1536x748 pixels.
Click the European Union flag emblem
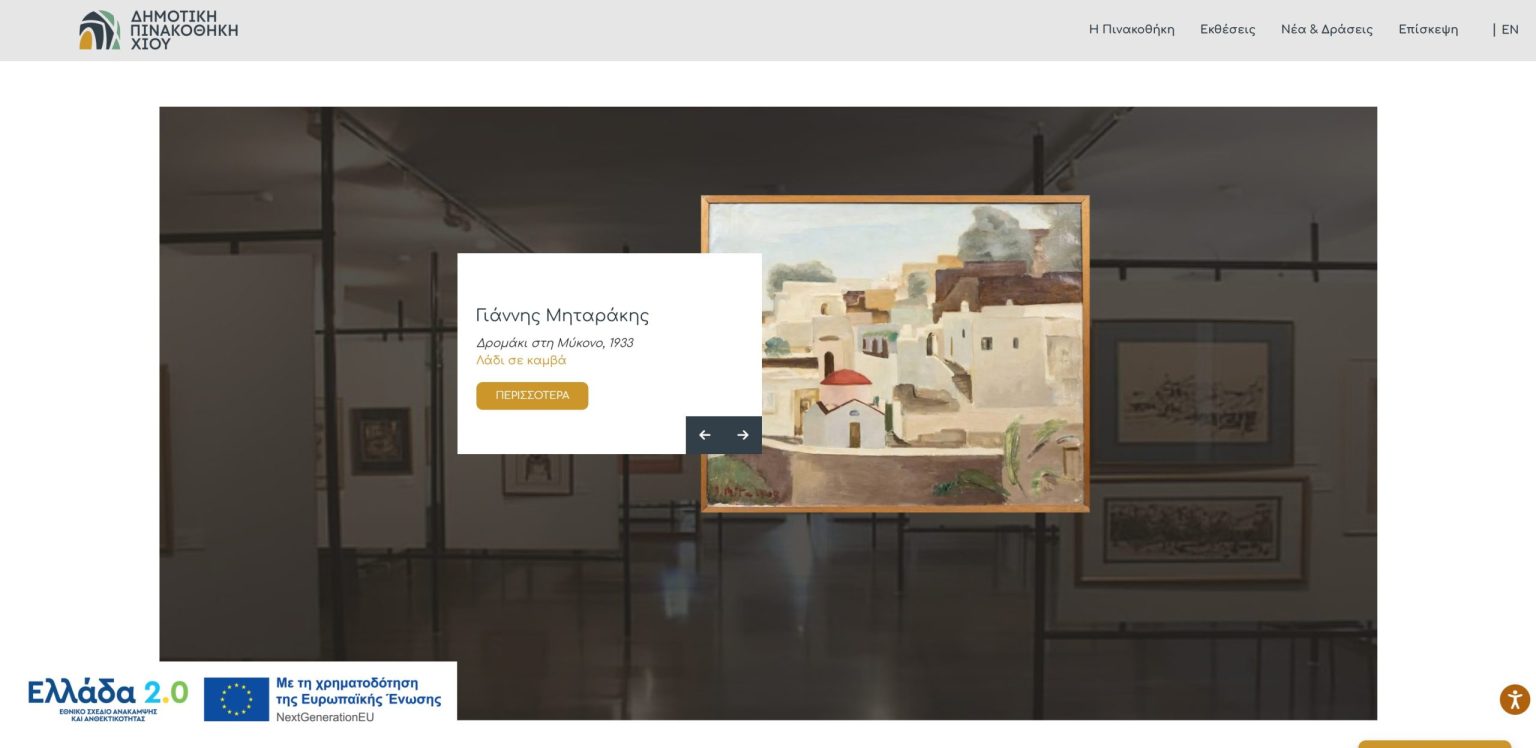pos(236,699)
